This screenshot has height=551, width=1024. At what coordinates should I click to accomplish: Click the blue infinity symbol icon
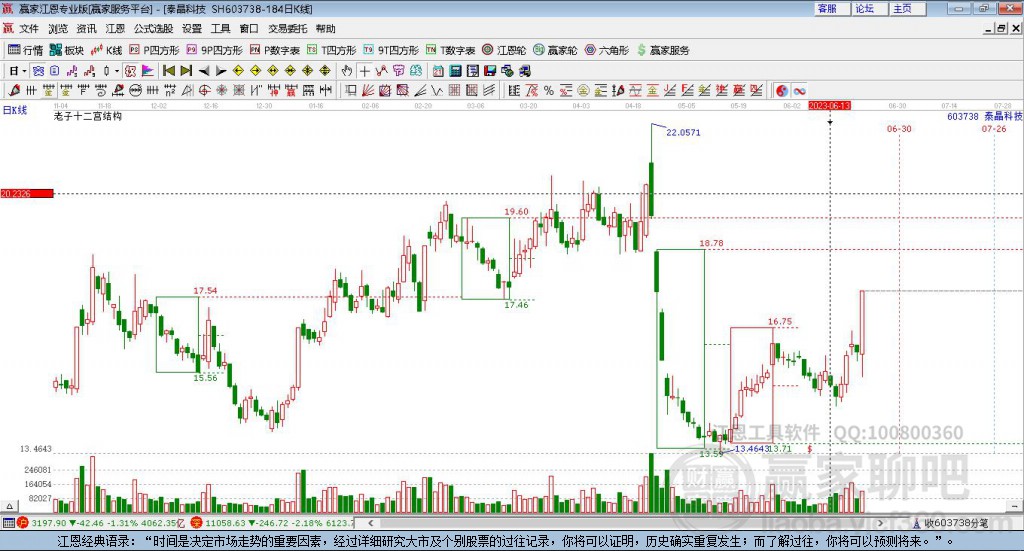click(x=799, y=91)
